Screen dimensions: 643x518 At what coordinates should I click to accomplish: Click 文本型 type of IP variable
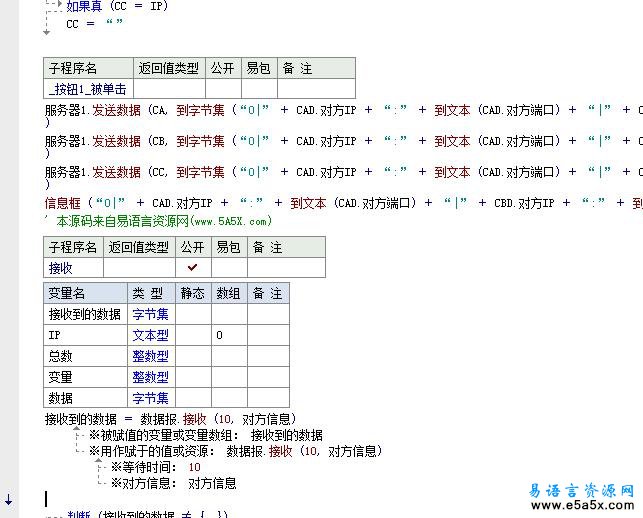[150, 335]
